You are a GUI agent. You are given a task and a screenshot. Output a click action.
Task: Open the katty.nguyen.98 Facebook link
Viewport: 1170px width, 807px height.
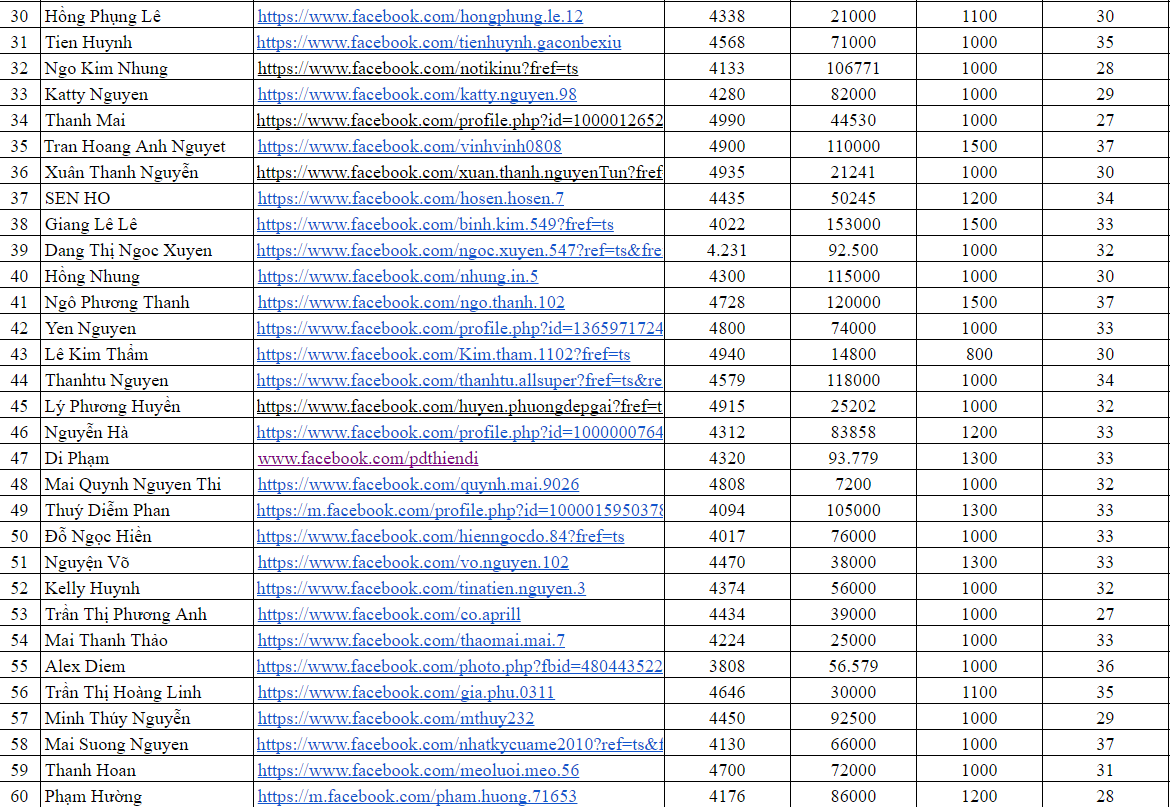pos(416,95)
